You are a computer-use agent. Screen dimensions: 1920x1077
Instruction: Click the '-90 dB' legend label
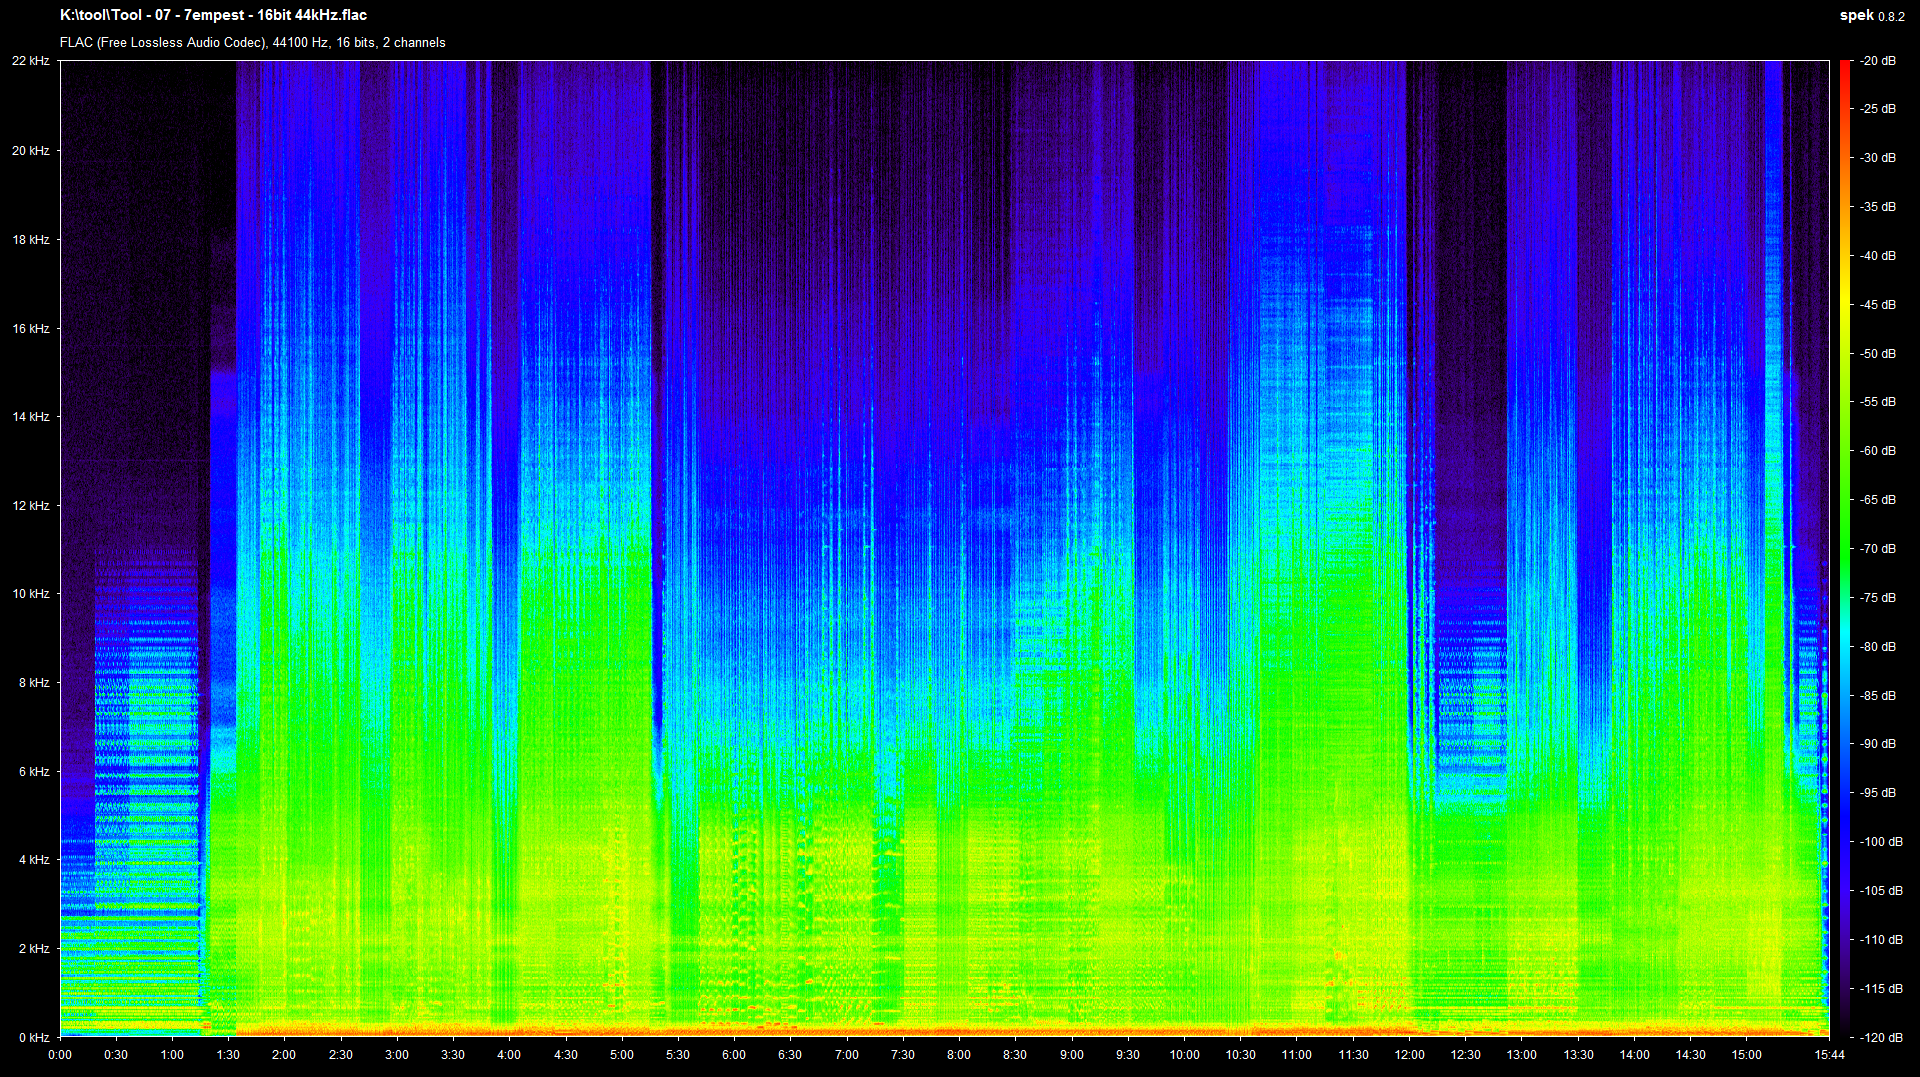pos(1877,744)
